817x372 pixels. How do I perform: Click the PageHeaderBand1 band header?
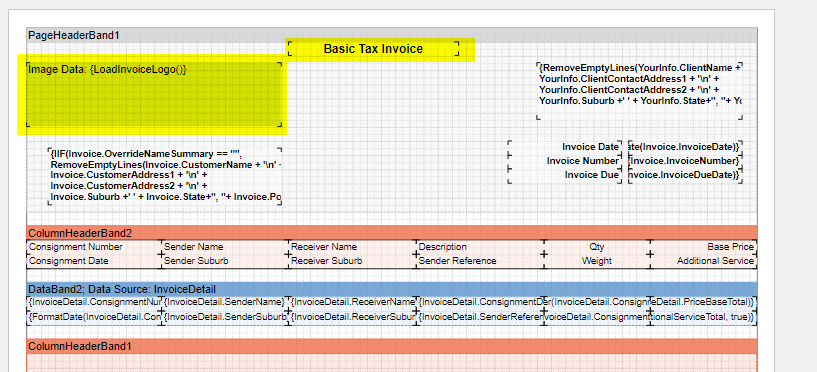pyautogui.click(x=391, y=35)
